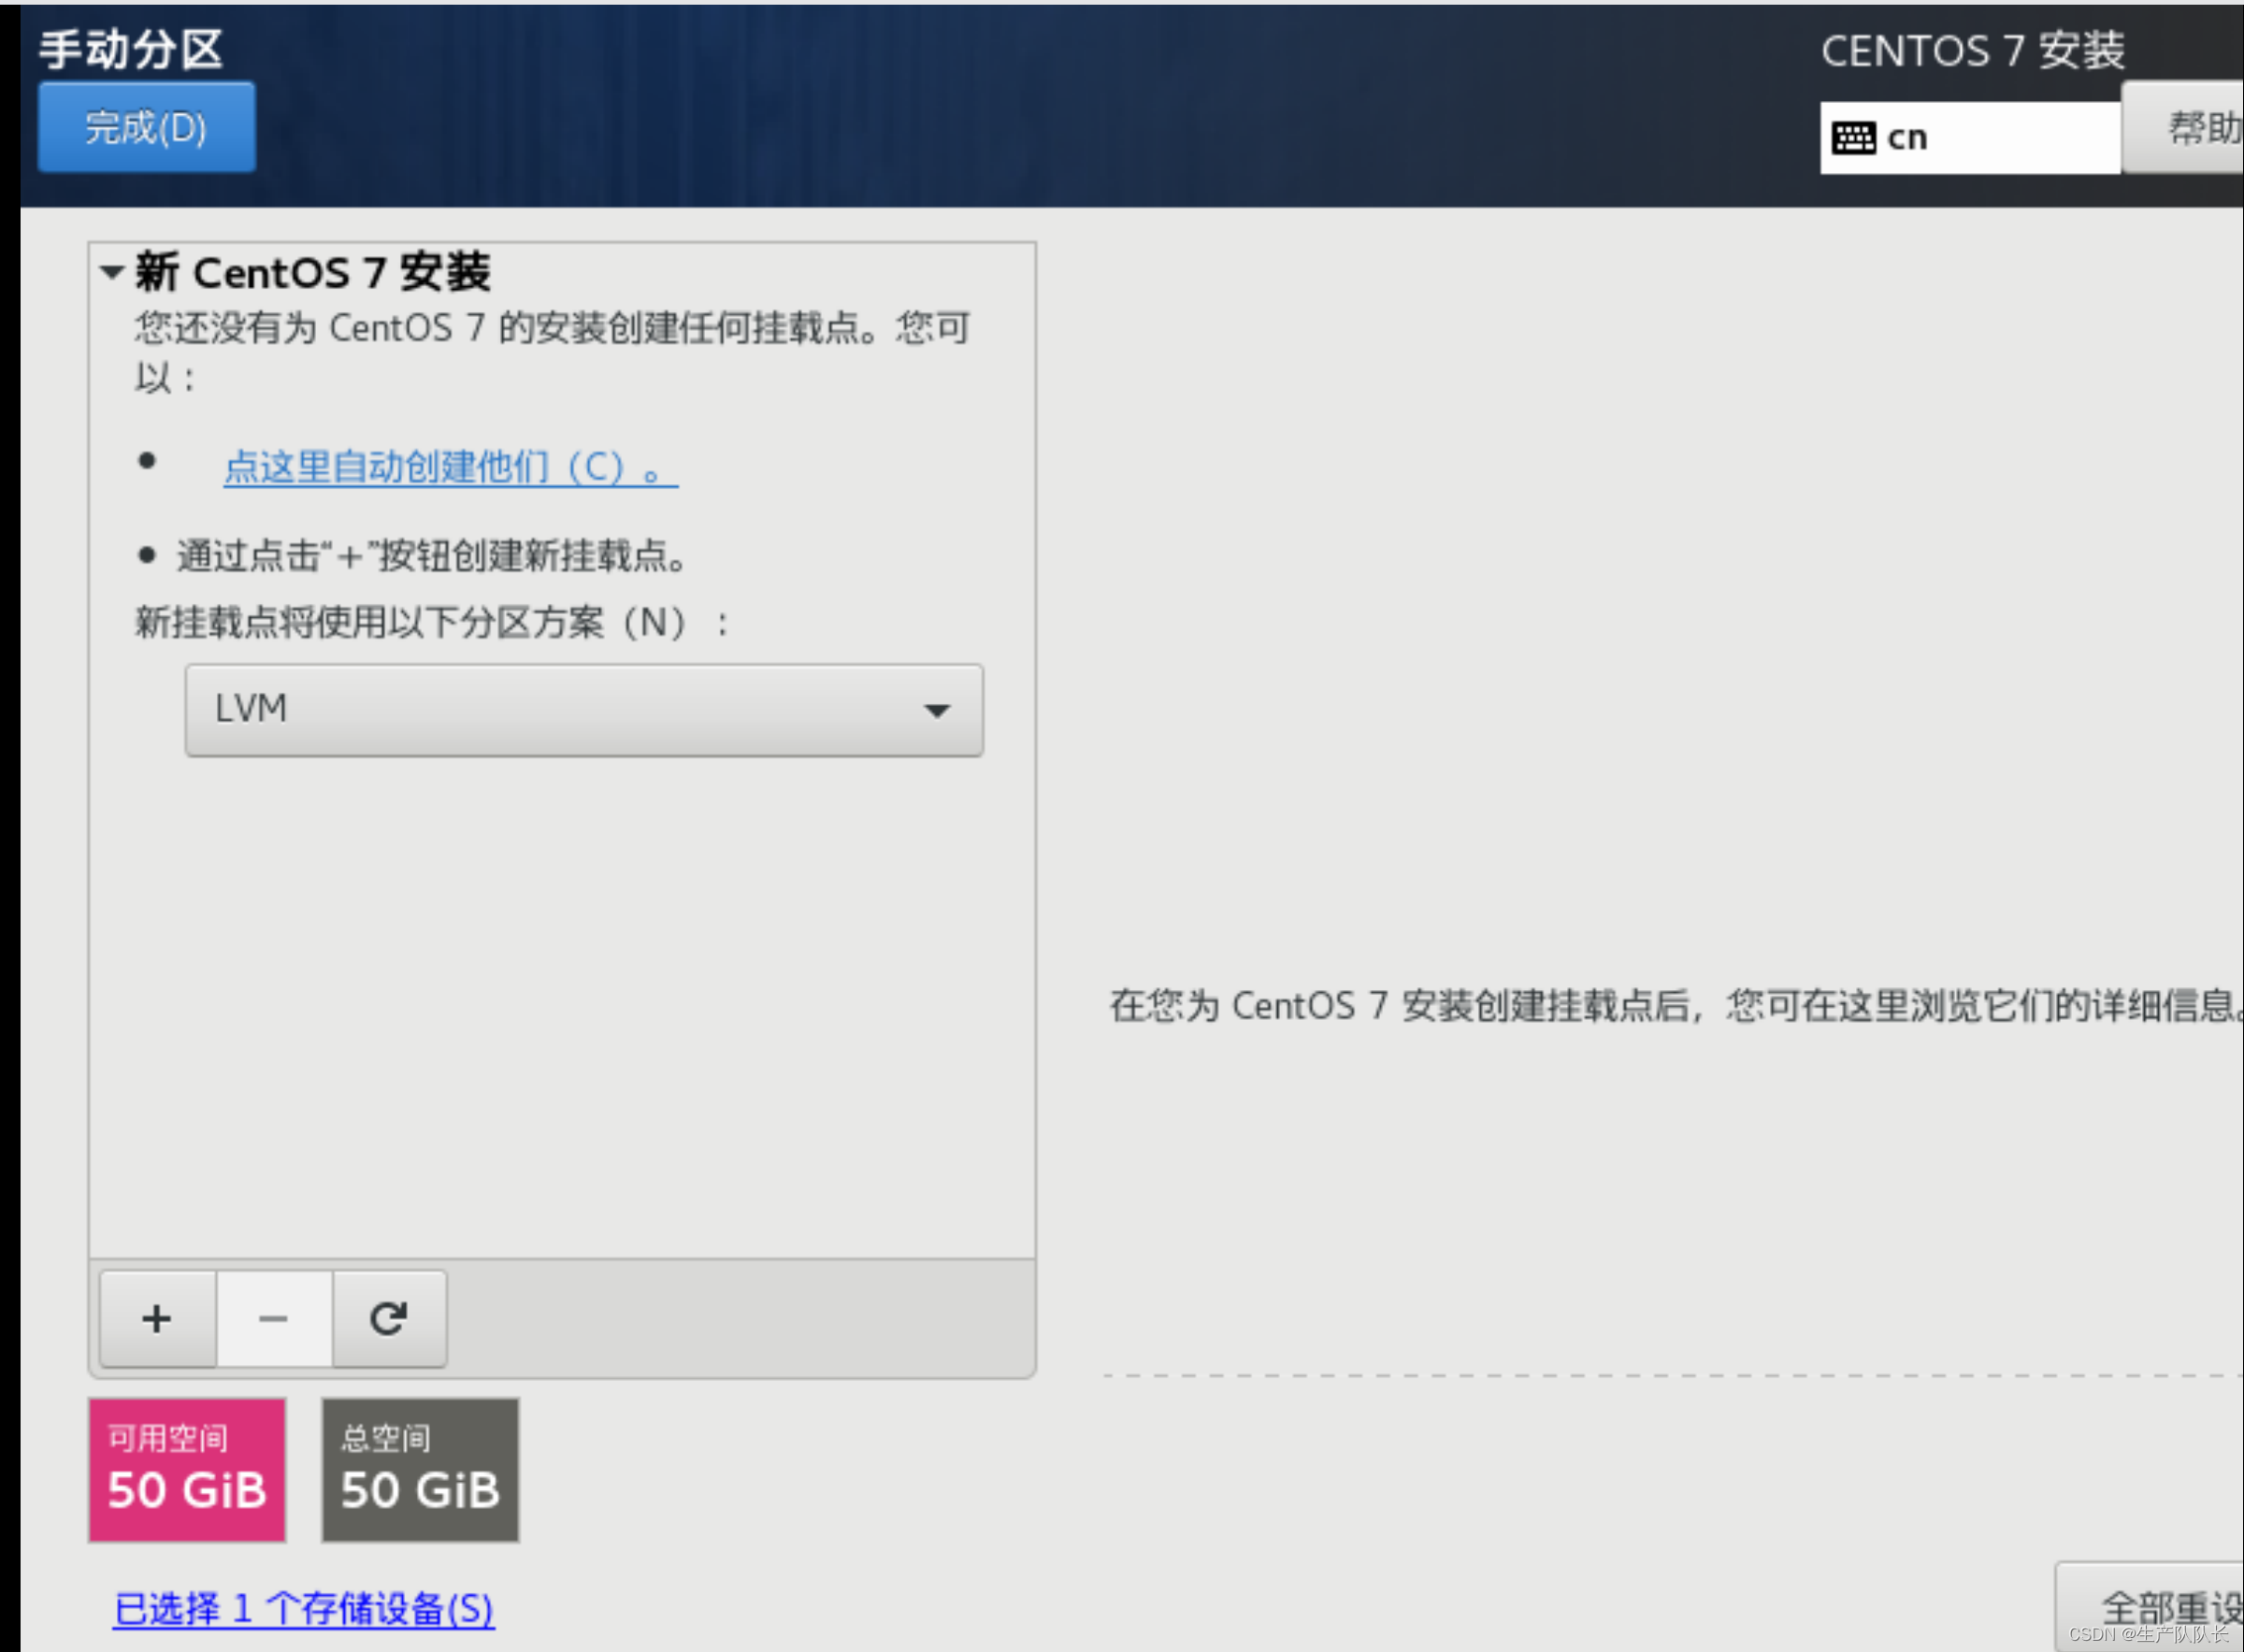Open 已选择 1 个存储设备(S) link
The height and width of the screenshot is (1652, 2244).
(303, 1609)
